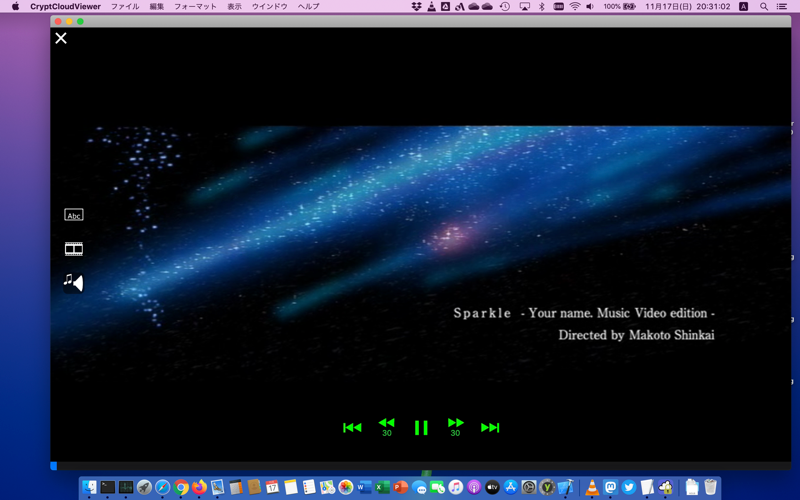Open the ヘルプ menu
Screen dimensions: 800x500
tap(309, 7)
